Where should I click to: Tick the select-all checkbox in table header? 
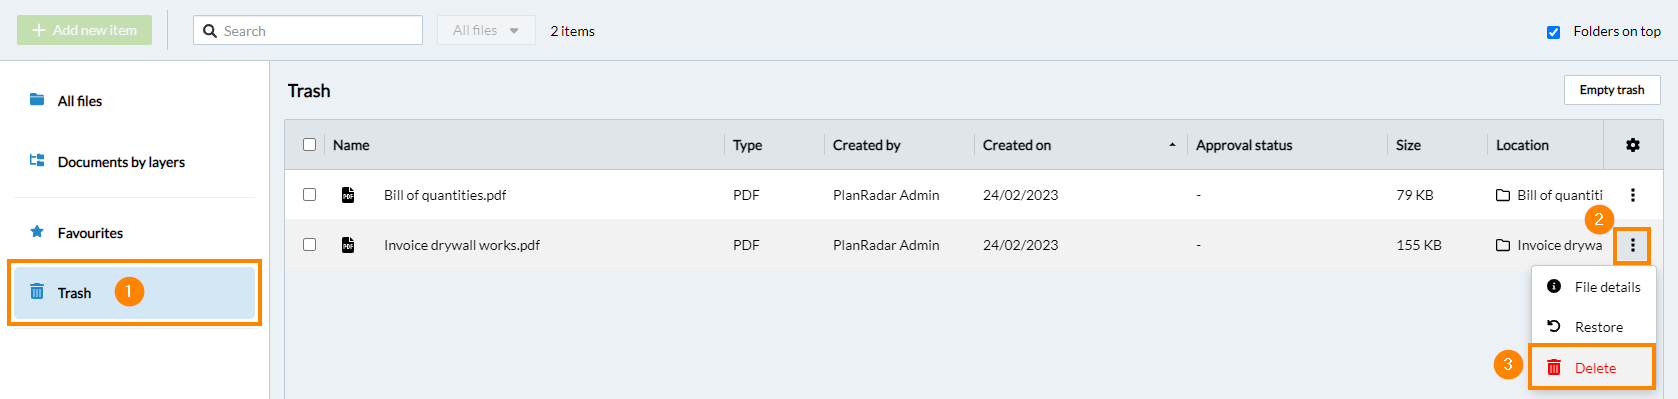(309, 145)
